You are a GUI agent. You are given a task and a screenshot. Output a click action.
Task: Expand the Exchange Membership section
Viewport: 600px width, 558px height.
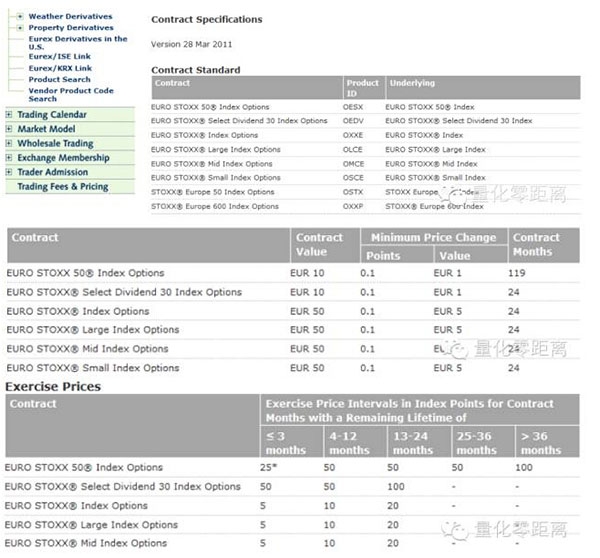point(9,157)
